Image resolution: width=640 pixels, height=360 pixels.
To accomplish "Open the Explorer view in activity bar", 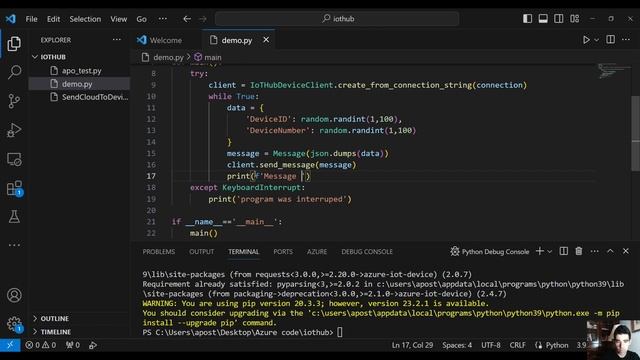I will [14, 44].
